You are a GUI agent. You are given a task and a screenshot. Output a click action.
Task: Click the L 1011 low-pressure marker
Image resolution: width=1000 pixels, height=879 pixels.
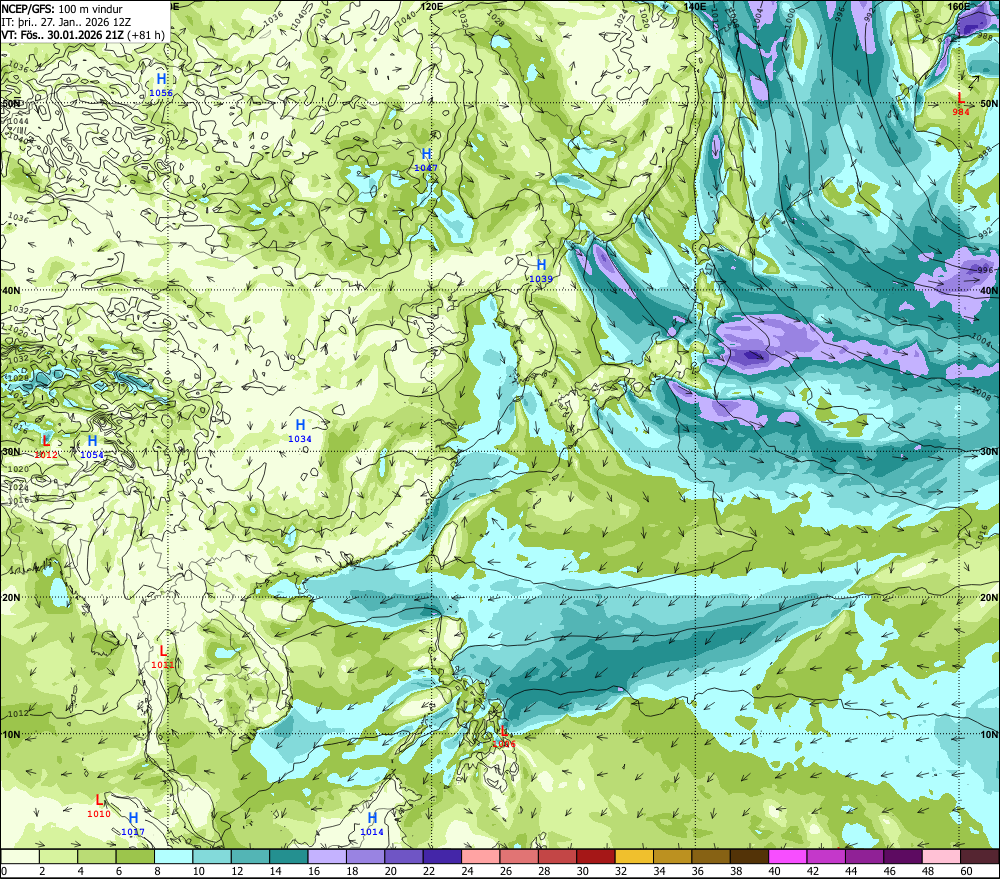pyautogui.click(x=163, y=656)
